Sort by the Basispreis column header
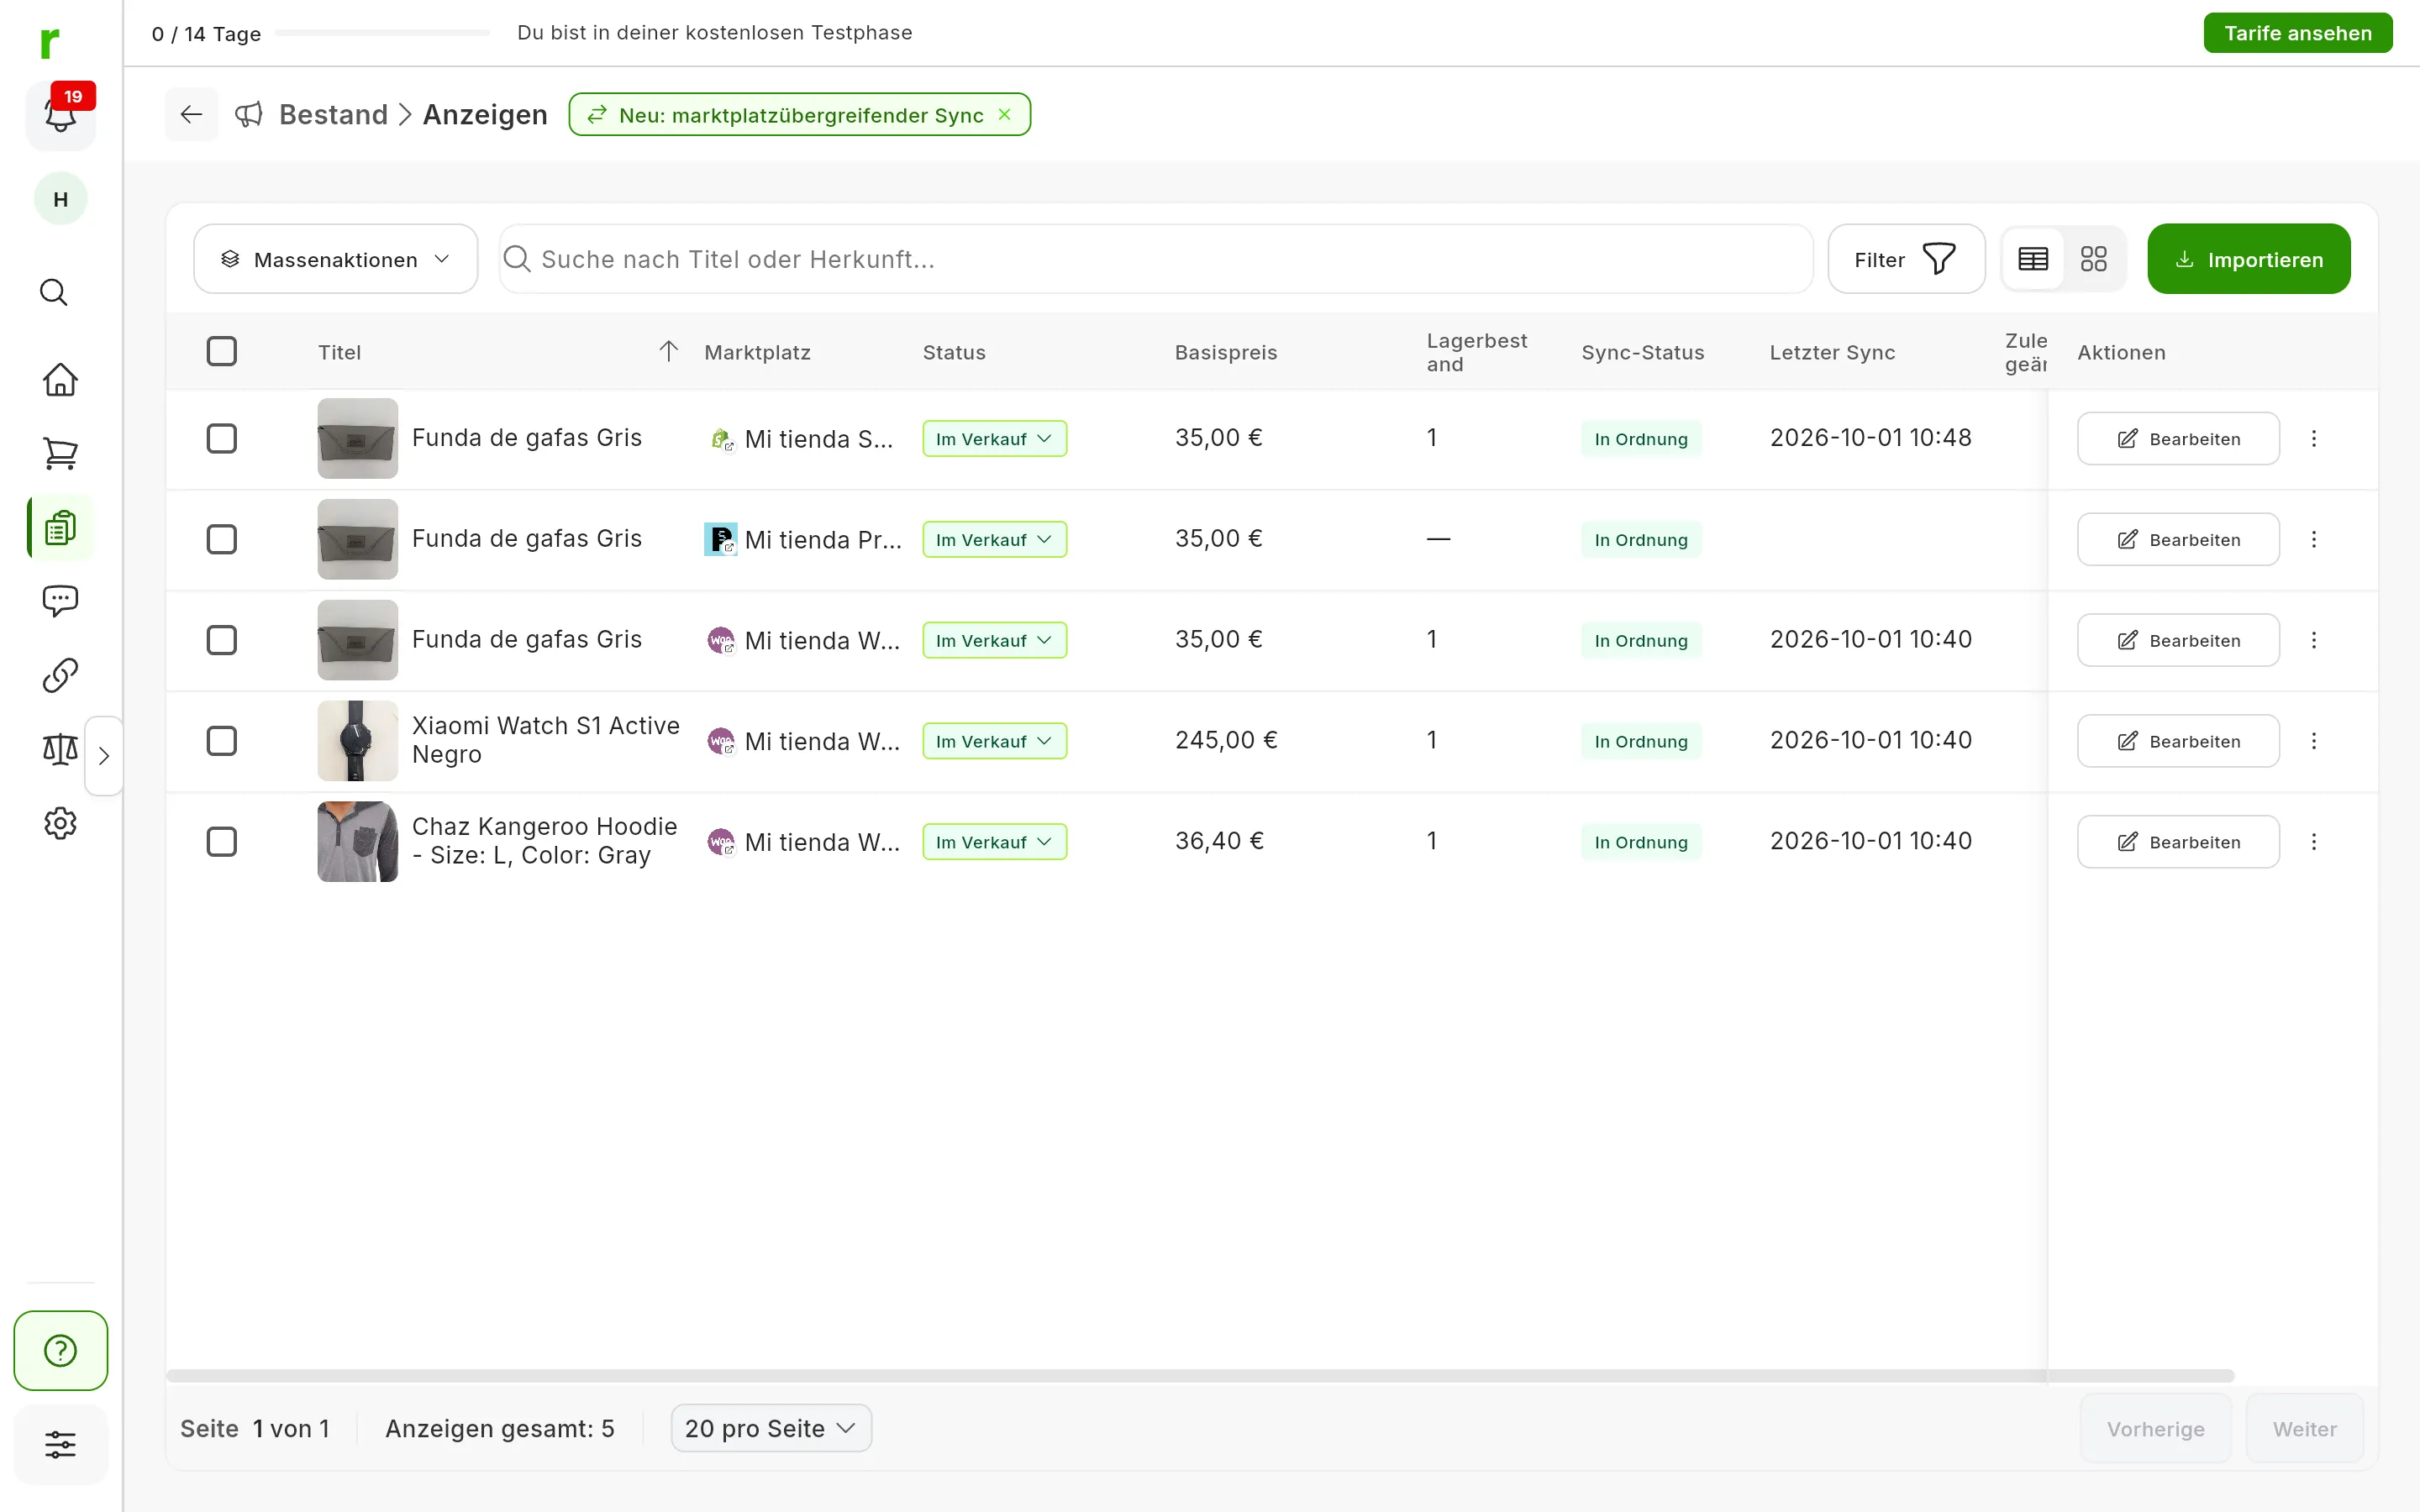The height and width of the screenshot is (1512, 2420). pos(1226,352)
